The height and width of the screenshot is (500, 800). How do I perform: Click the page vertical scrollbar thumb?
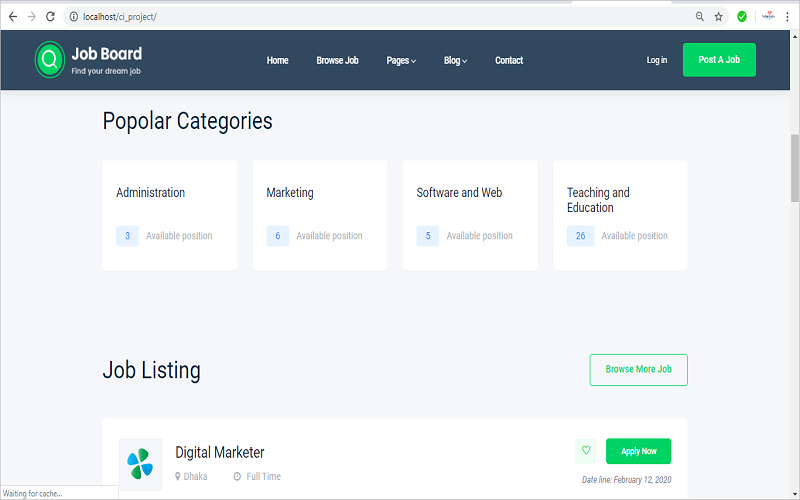click(x=795, y=168)
